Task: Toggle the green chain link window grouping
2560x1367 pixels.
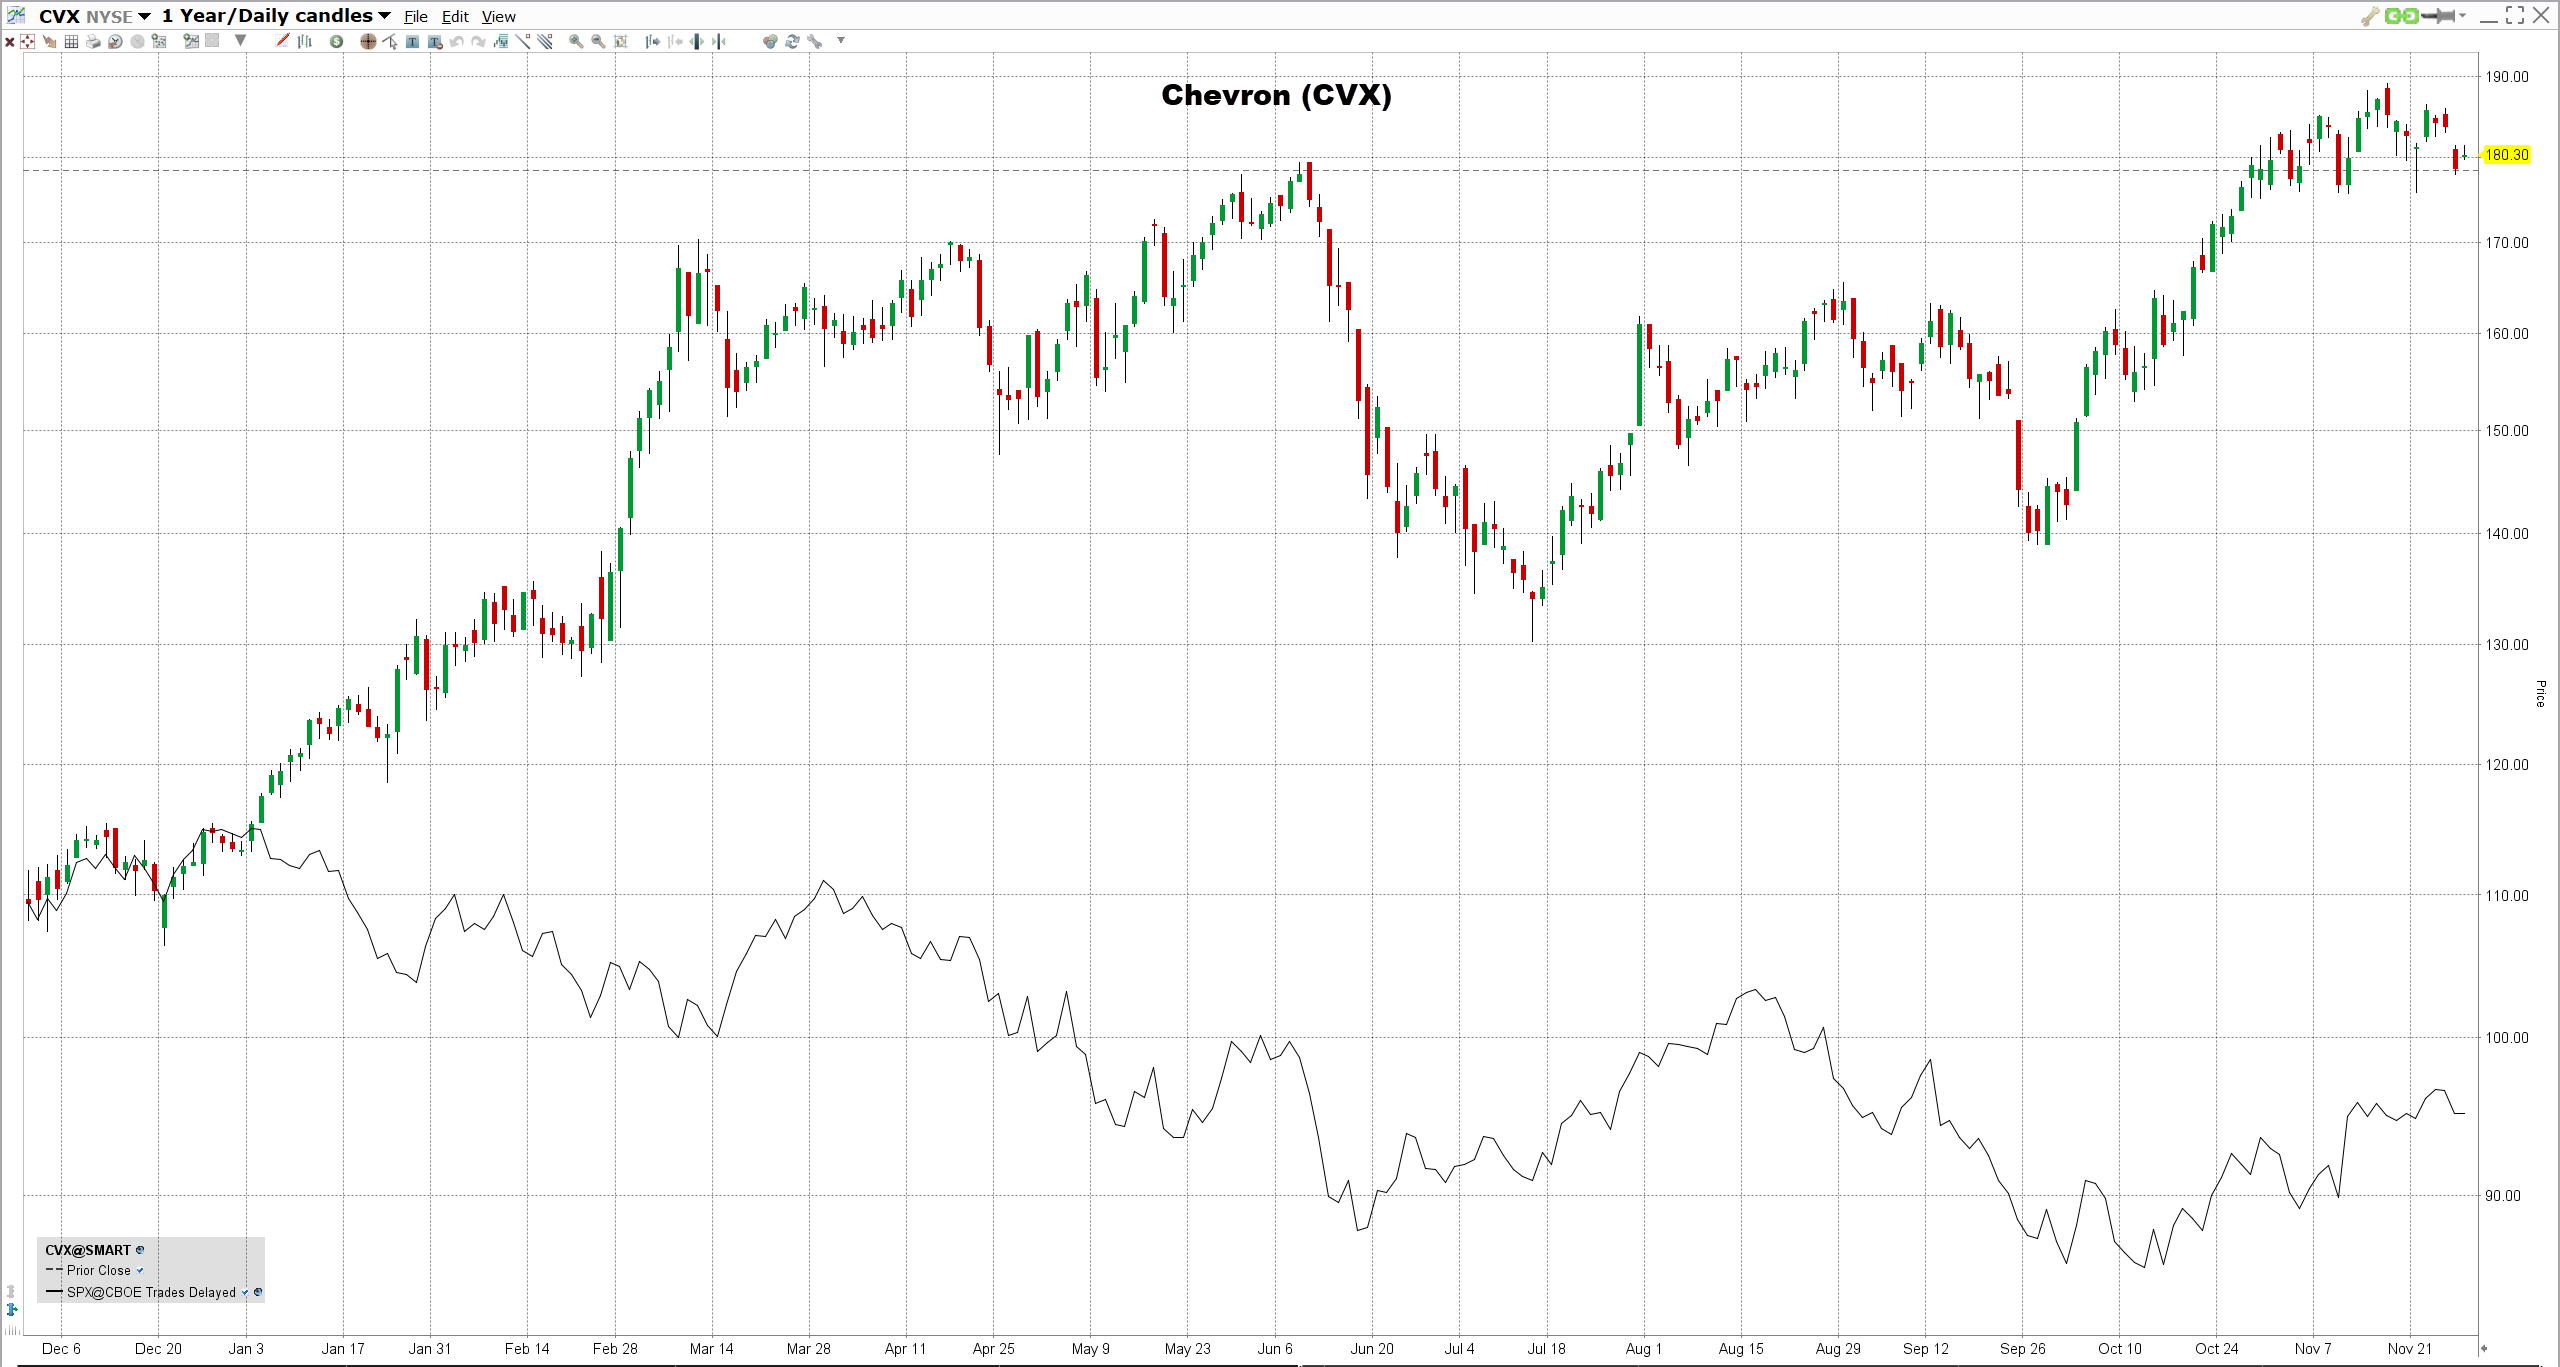Action: (2401, 16)
